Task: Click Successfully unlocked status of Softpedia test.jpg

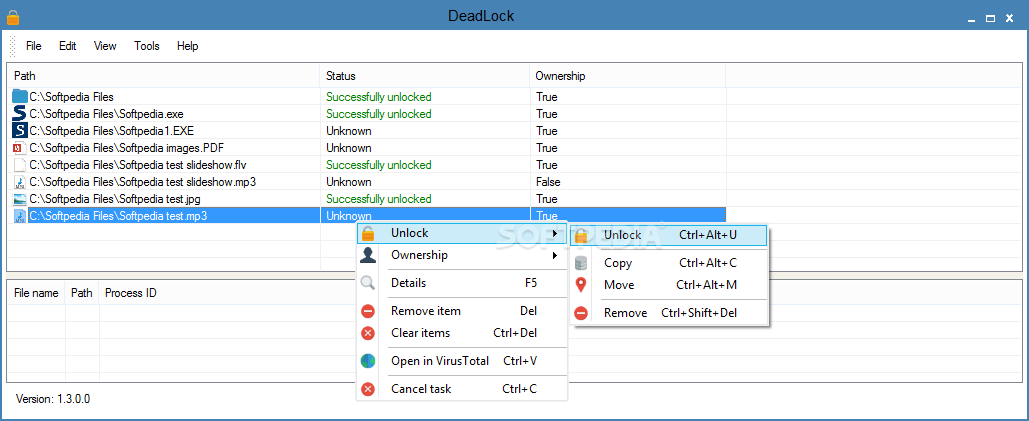Action: pyautogui.click(x=379, y=199)
